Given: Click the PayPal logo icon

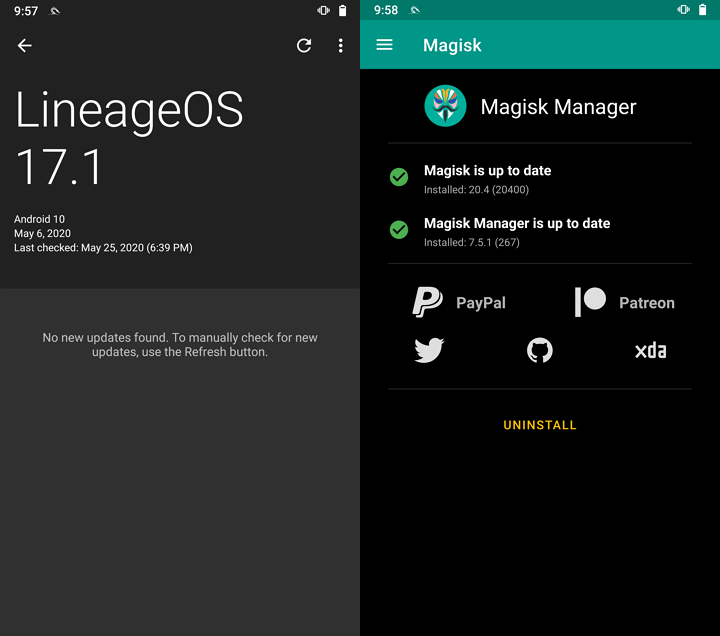Looking at the screenshot, I should tap(428, 302).
